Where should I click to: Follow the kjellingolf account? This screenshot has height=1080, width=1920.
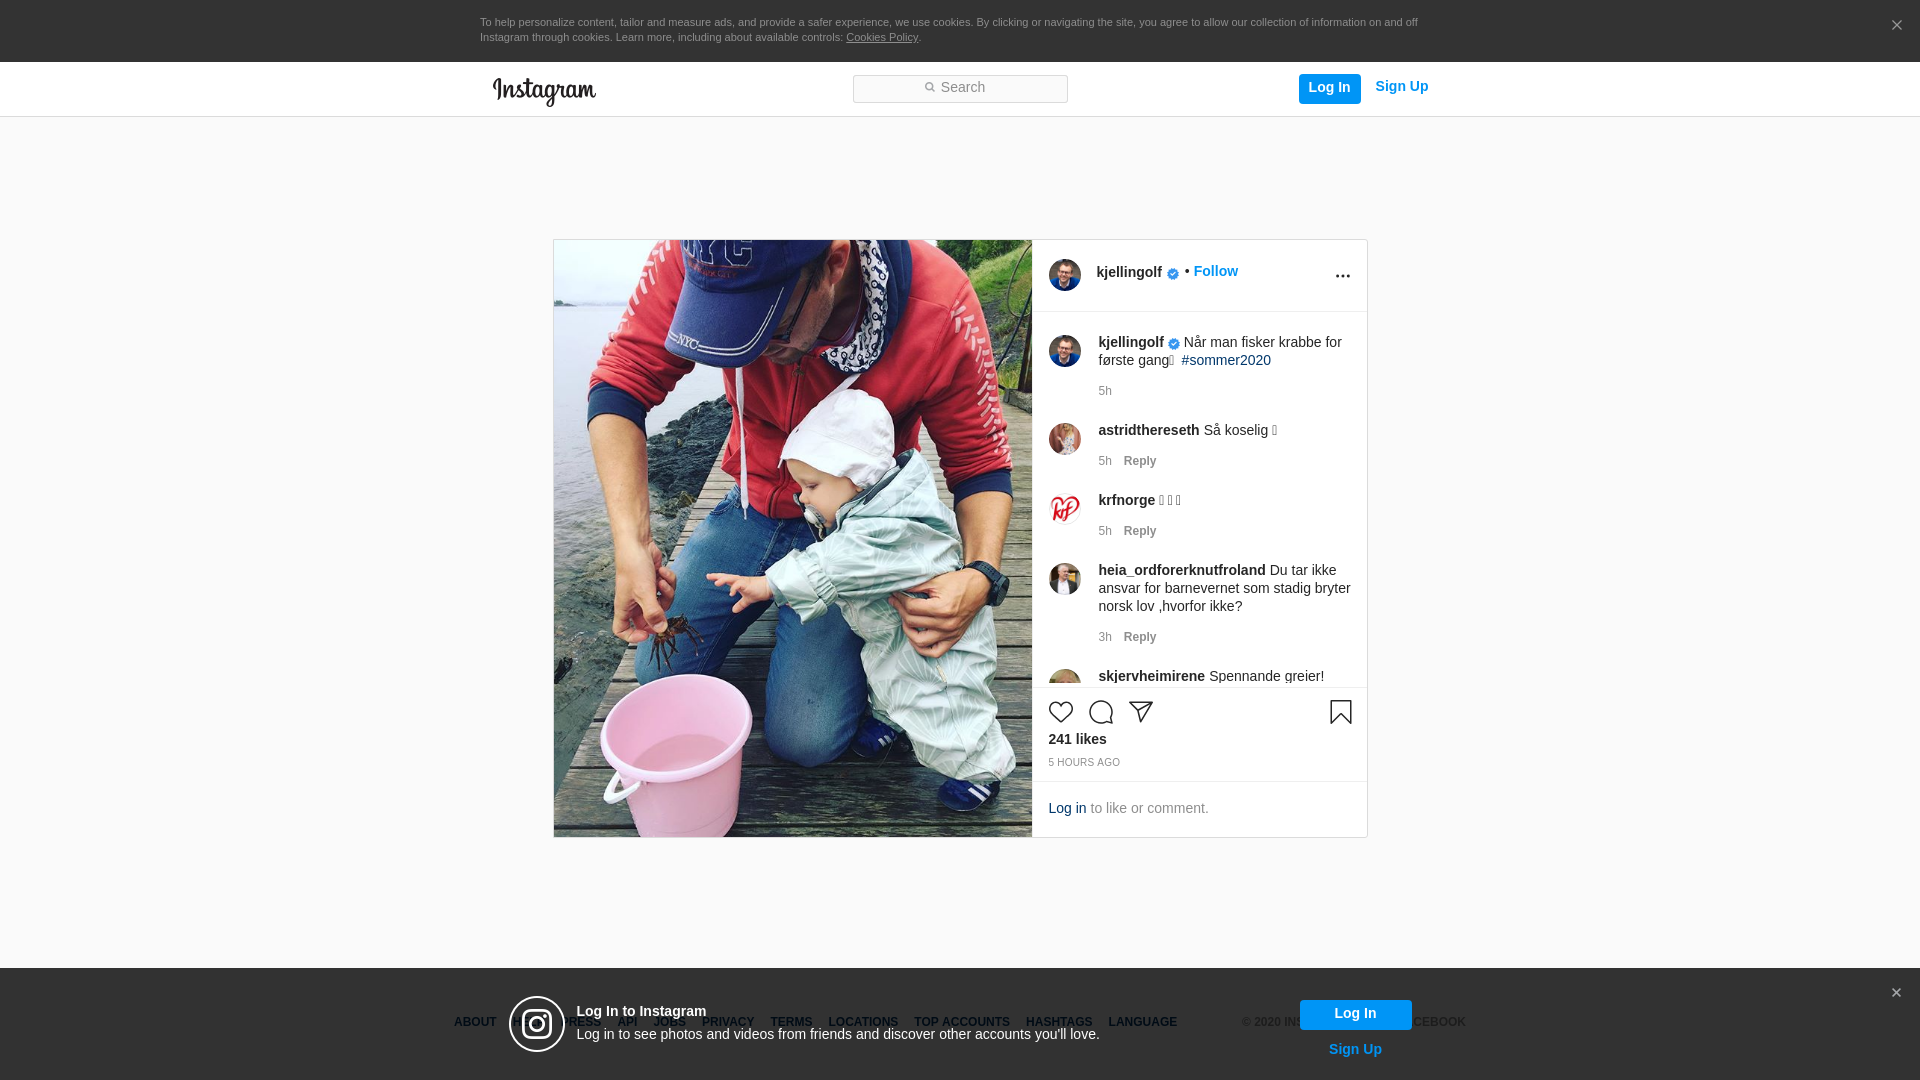click(1215, 271)
